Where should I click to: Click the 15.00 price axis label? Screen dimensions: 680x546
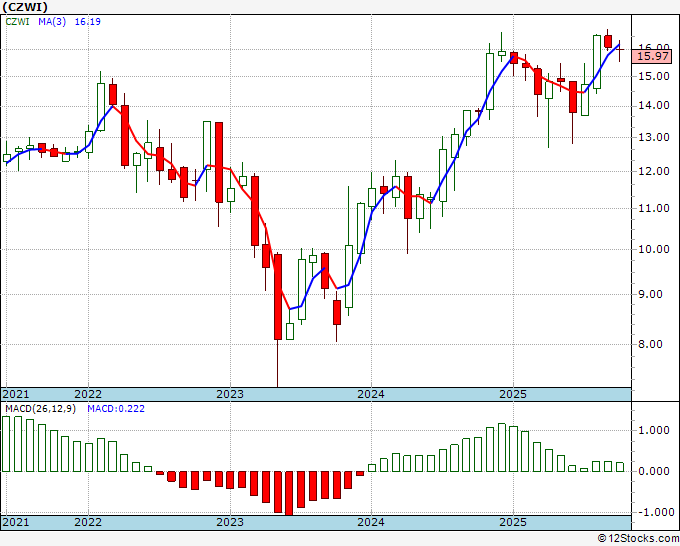tap(654, 76)
